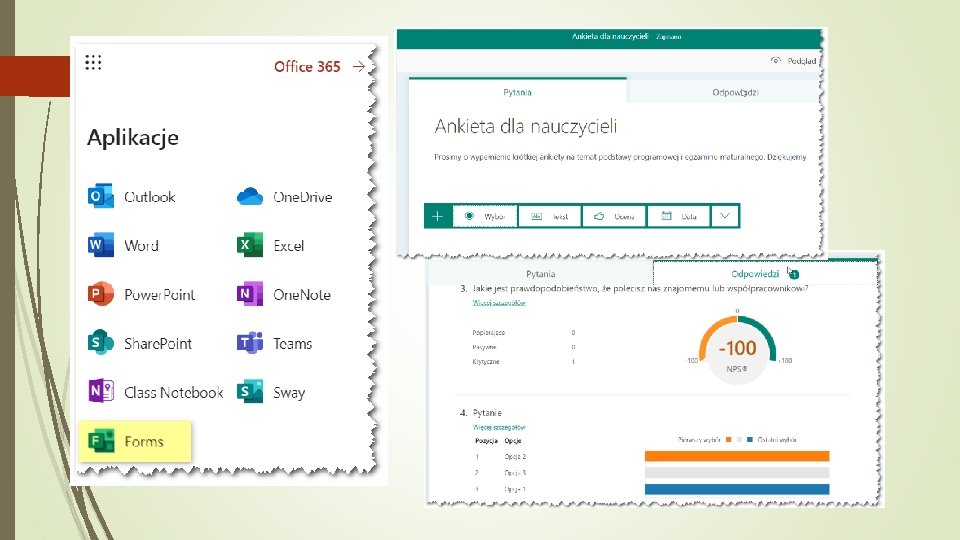Open the app launcher waffle icon

click(x=93, y=62)
